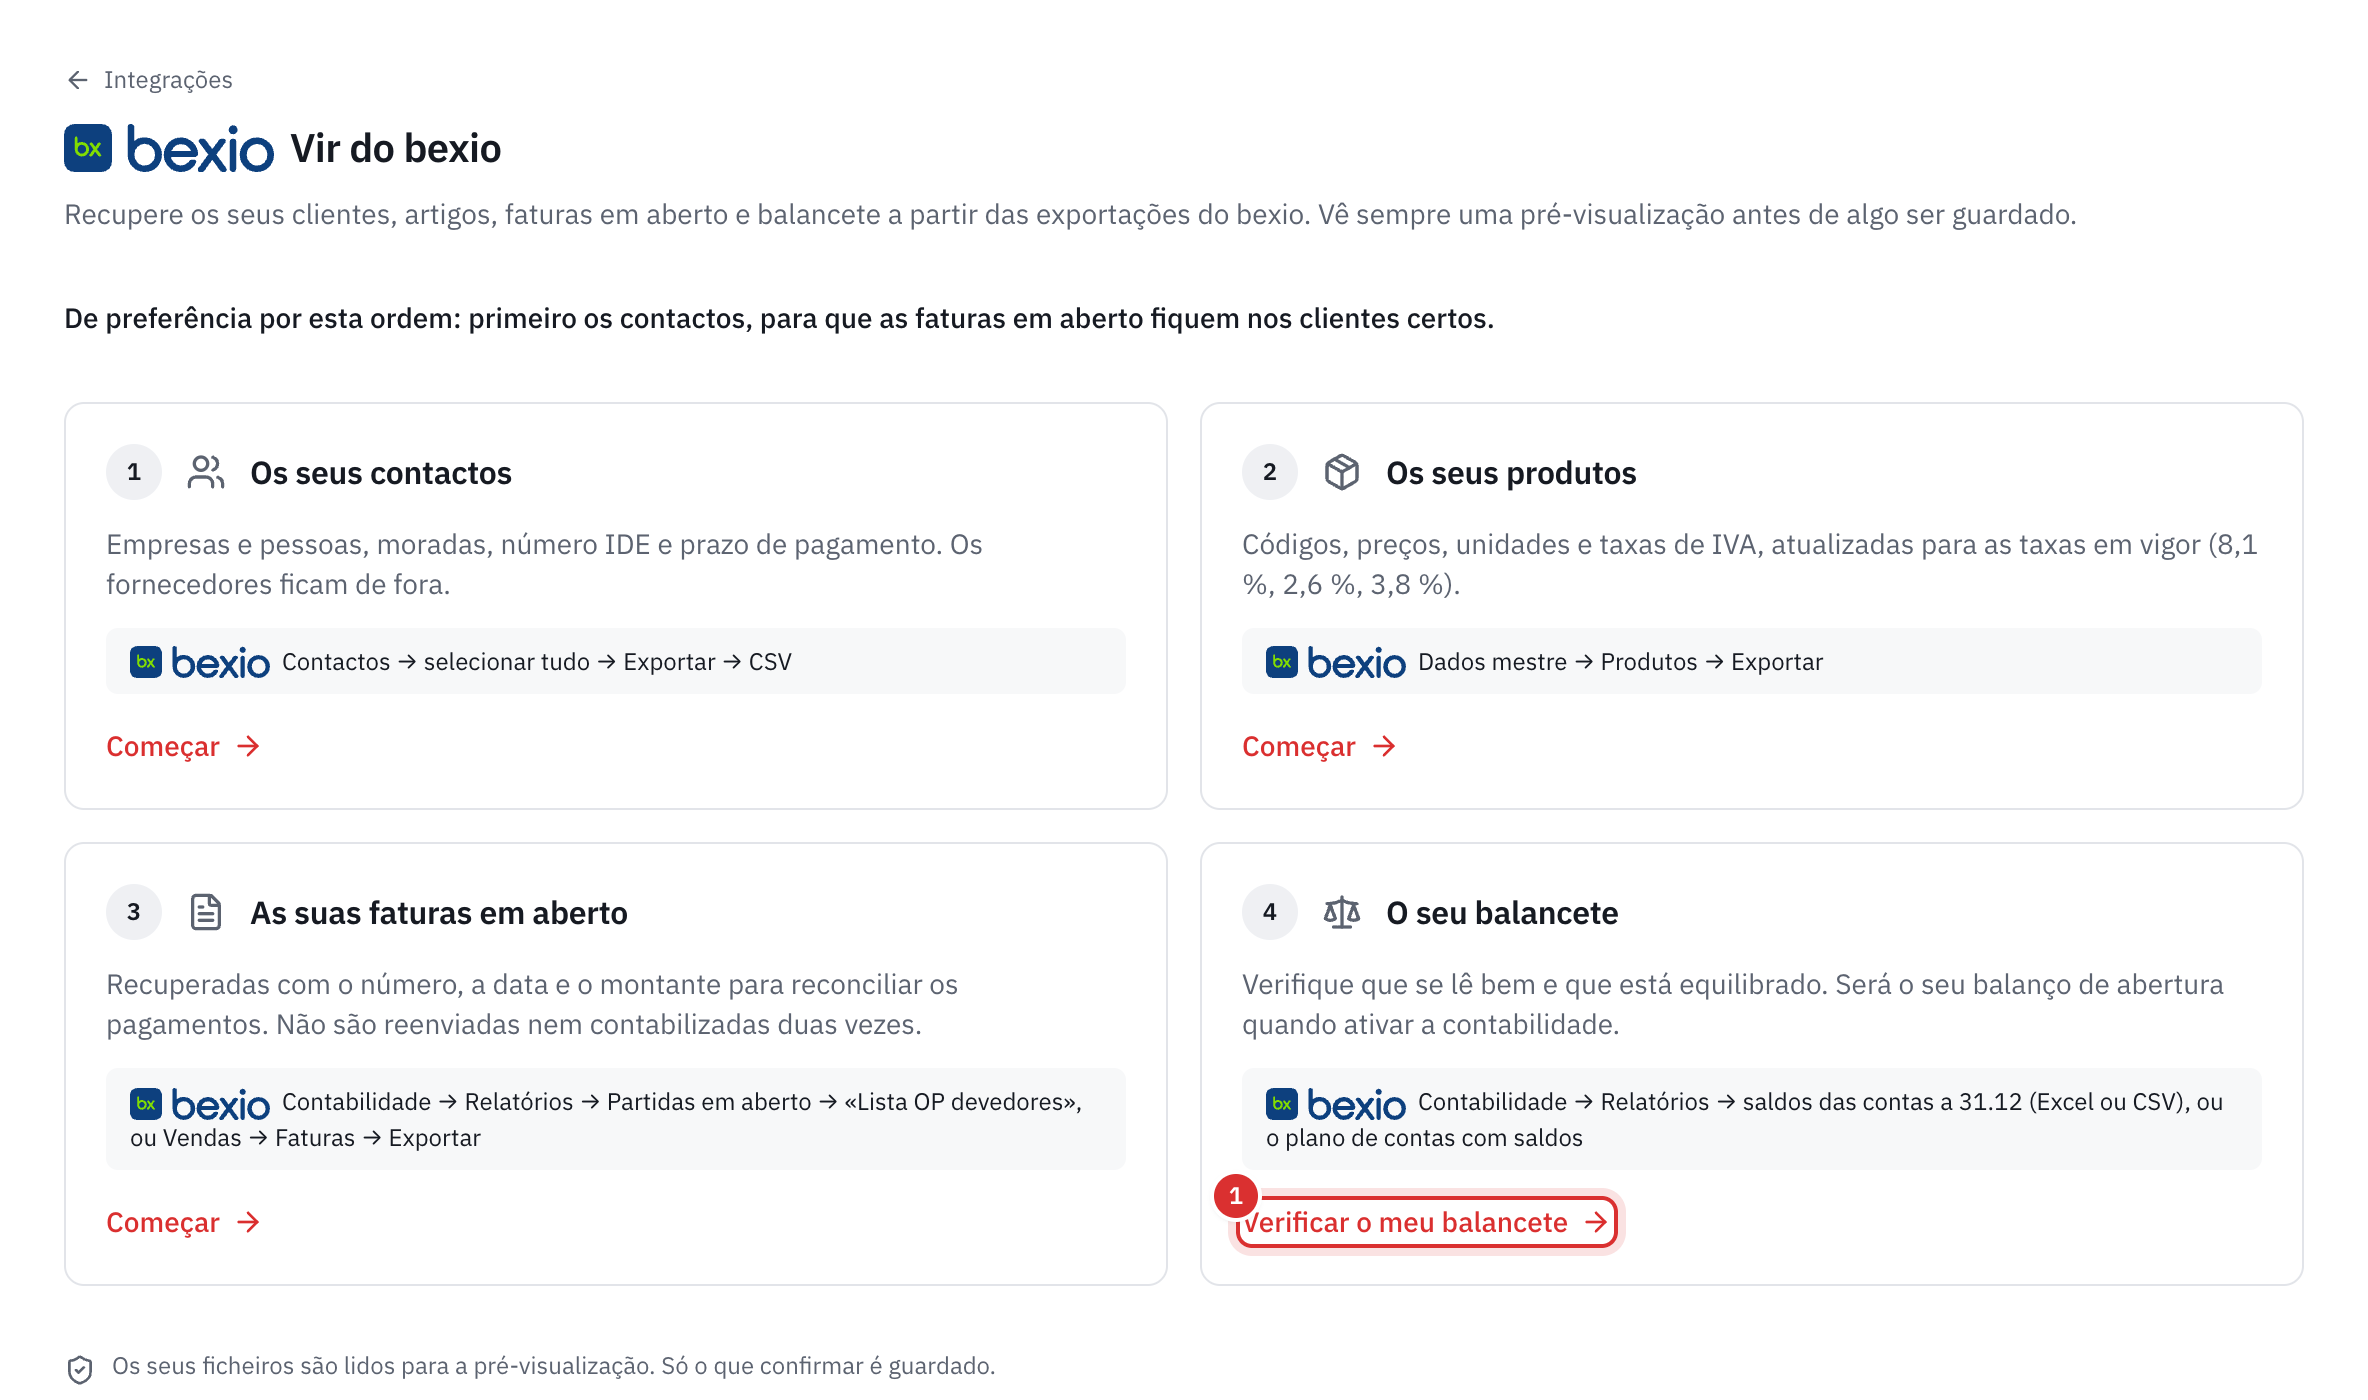Click the footer note about ficheiros pré-visualização

pos(554,1367)
